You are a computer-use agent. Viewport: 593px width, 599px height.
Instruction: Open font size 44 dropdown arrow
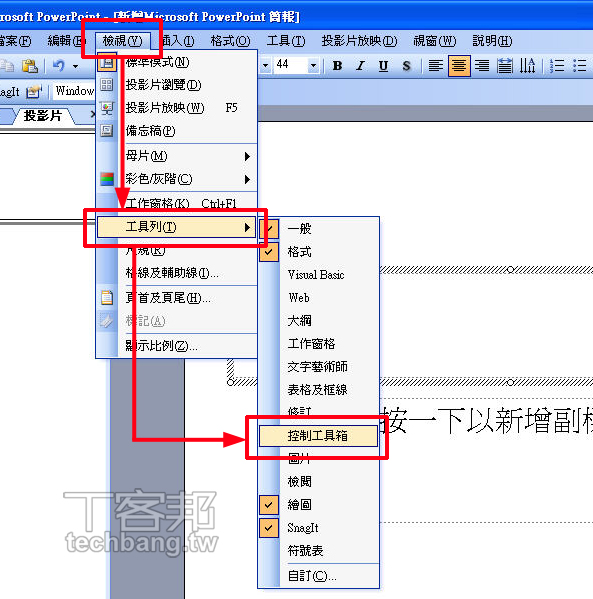click(313, 66)
